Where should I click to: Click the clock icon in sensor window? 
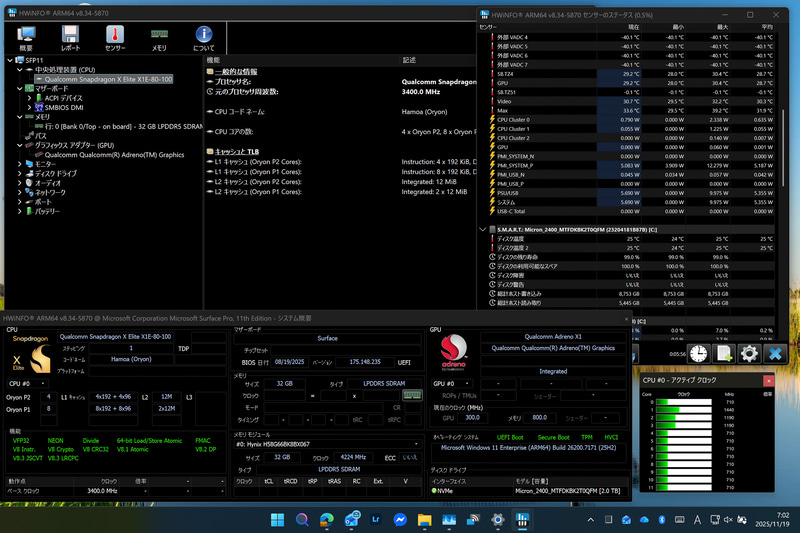[x=698, y=353]
